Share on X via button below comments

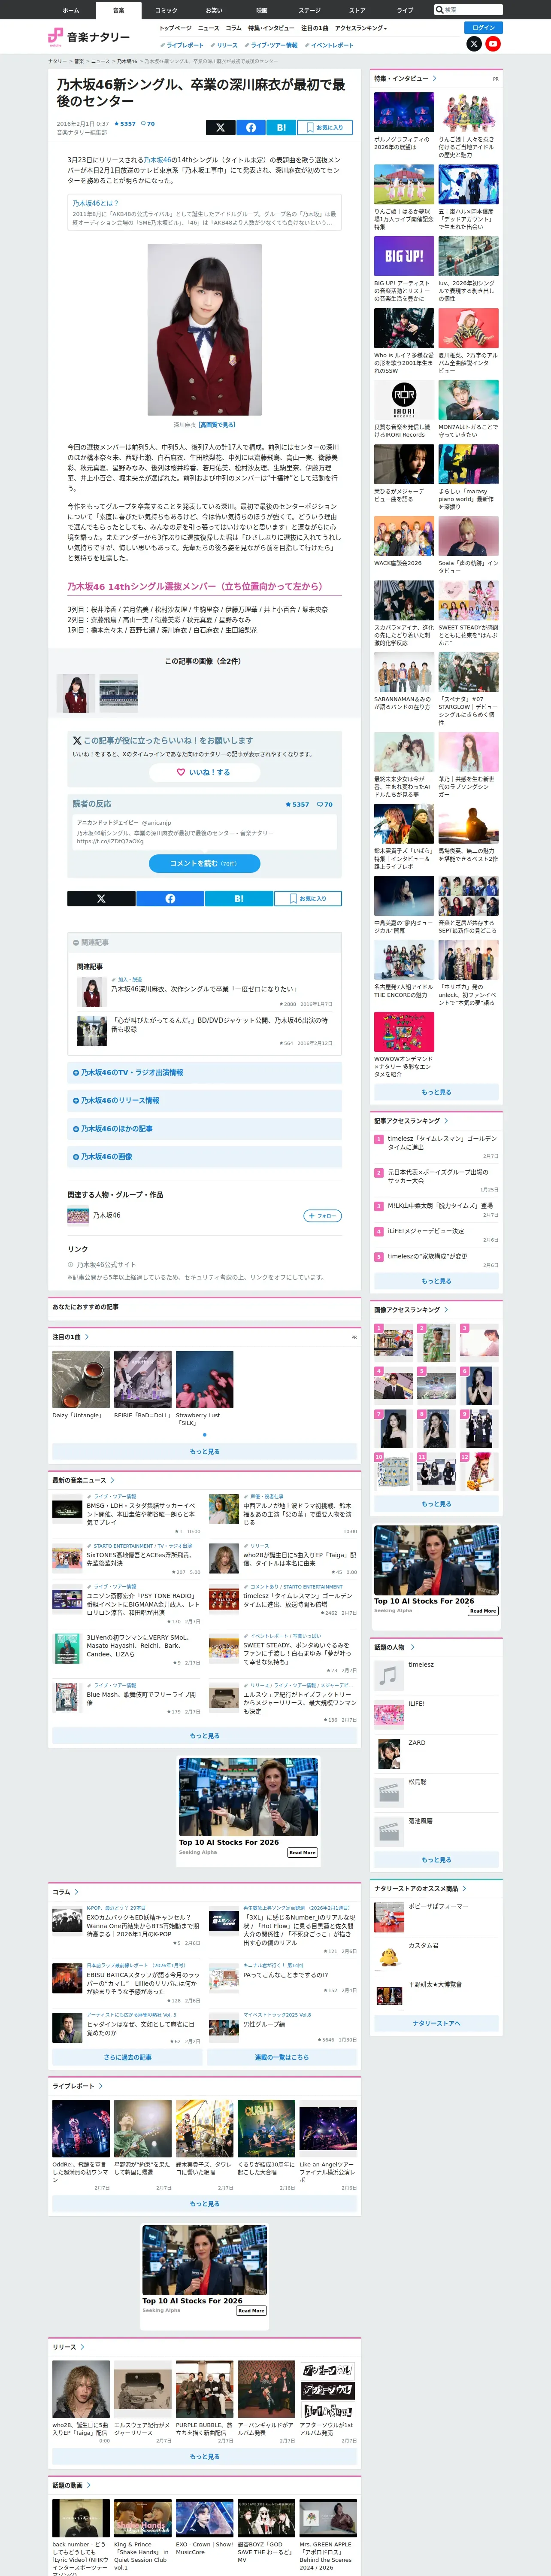pyautogui.click(x=101, y=898)
